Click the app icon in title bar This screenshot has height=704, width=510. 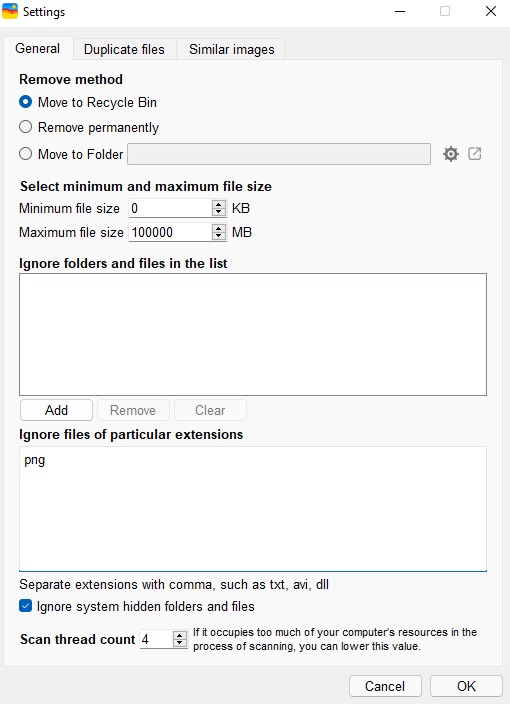[10, 11]
